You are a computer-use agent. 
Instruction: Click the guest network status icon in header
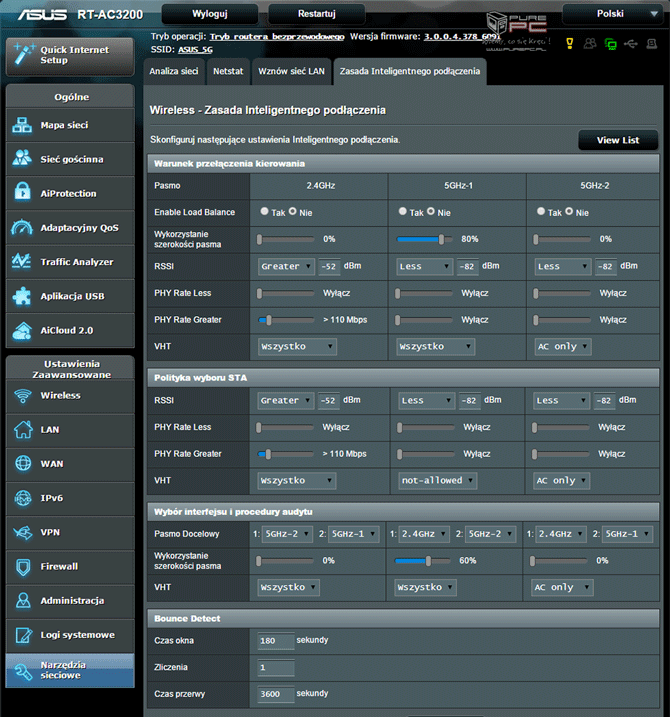coord(589,45)
